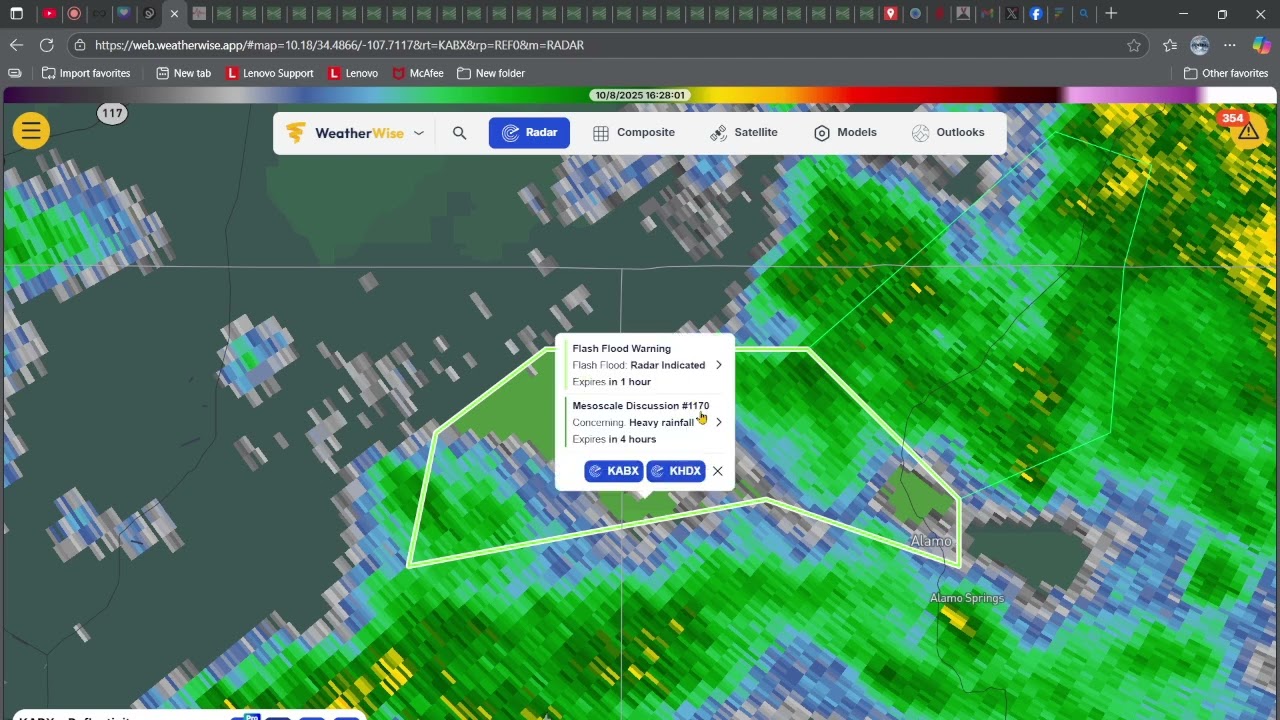Open the favorites list icon

click(x=1170, y=45)
